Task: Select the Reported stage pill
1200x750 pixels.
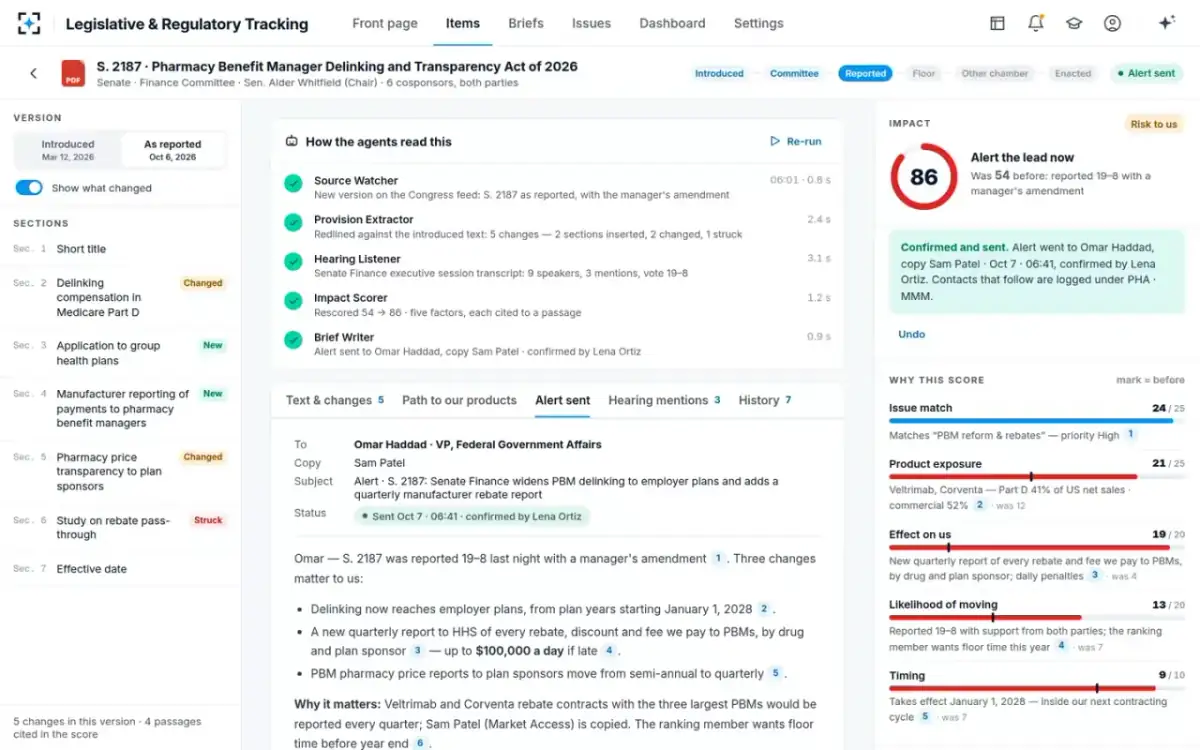Action: pyautogui.click(x=866, y=73)
